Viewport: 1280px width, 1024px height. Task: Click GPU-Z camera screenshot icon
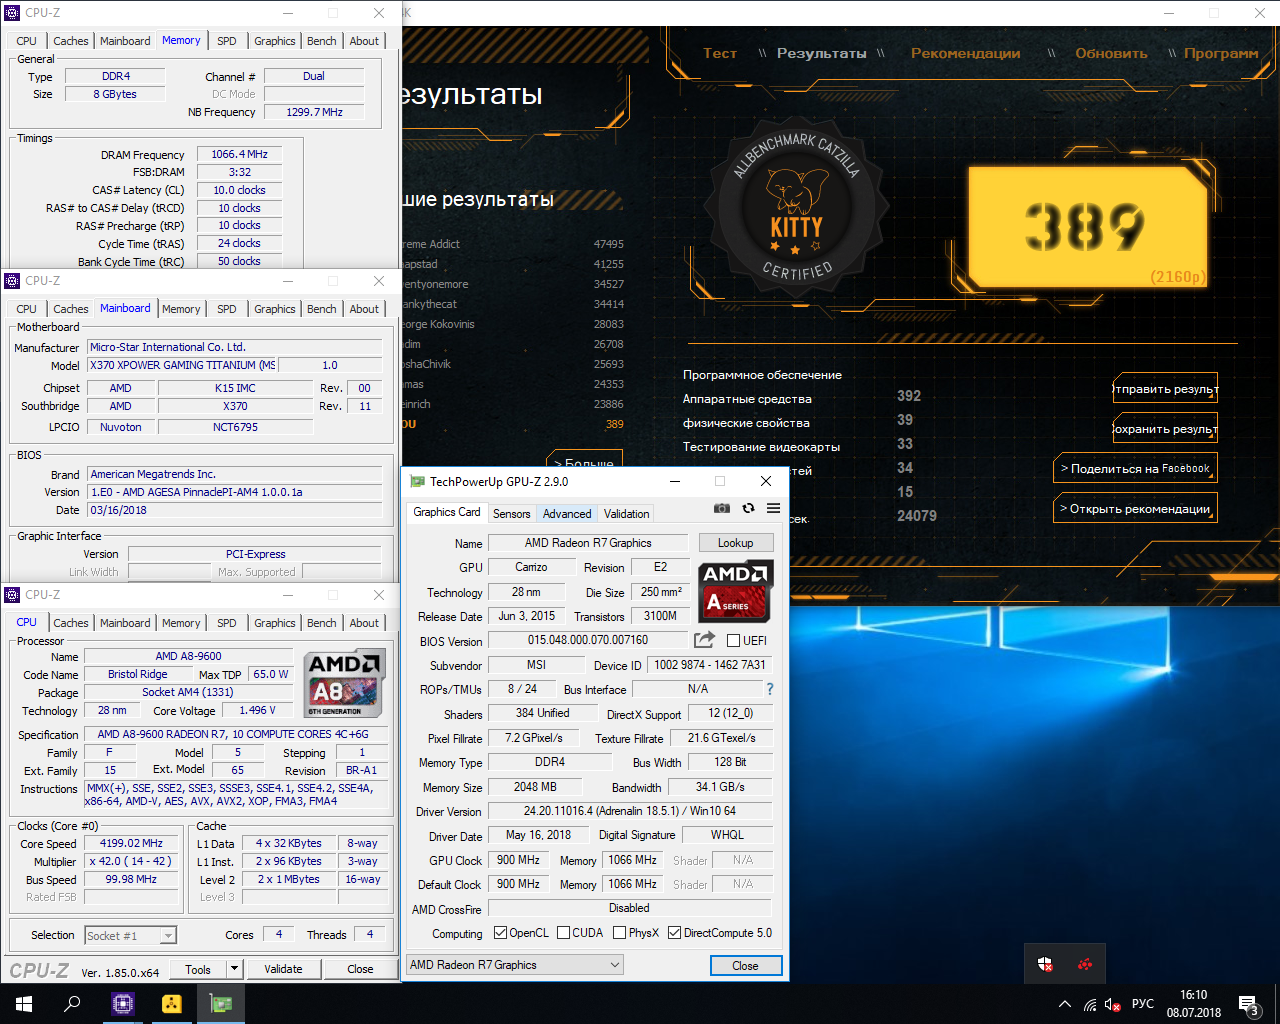[x=721, y=508]
